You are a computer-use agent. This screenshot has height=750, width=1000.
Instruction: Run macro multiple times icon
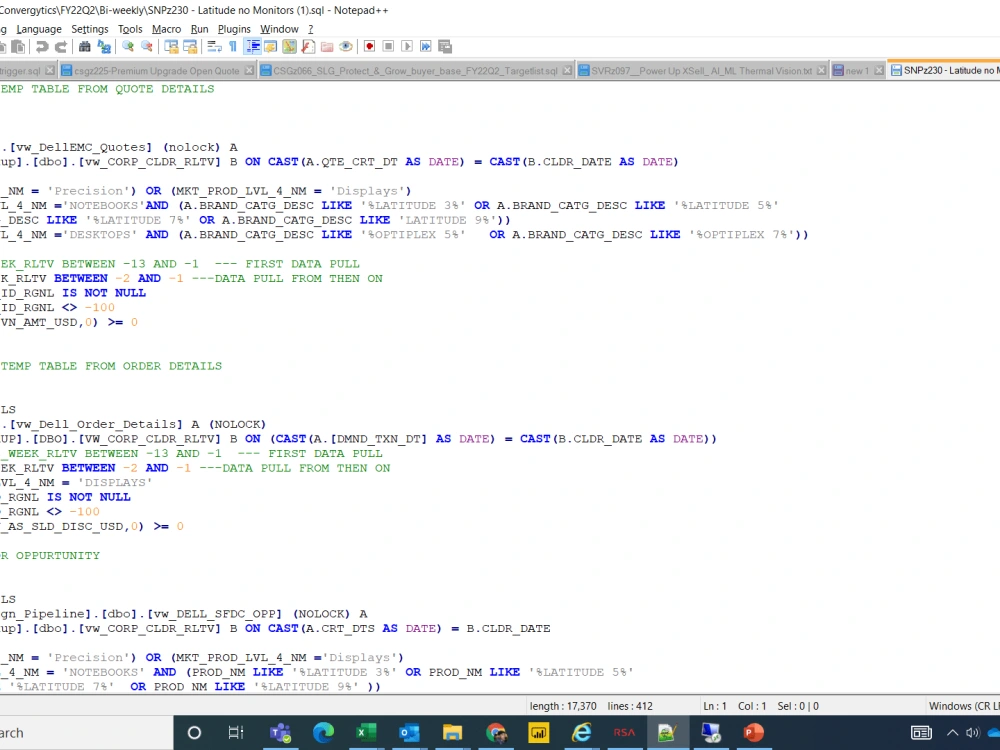(x=425, y=47)
